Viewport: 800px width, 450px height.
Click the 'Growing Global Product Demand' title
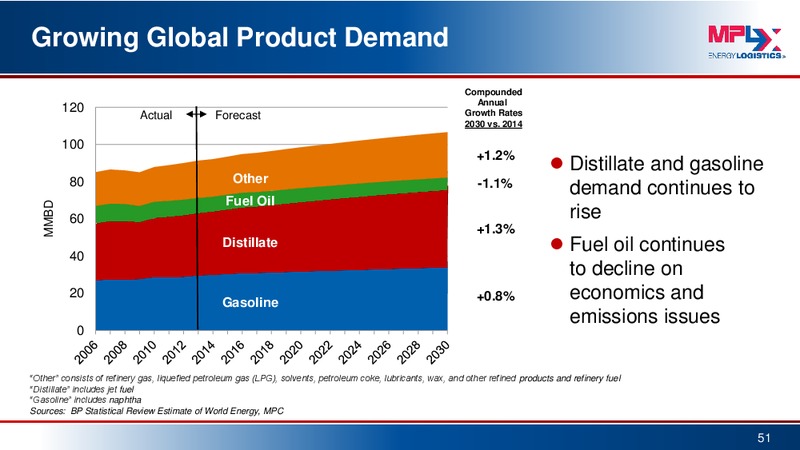click(240, 37)
